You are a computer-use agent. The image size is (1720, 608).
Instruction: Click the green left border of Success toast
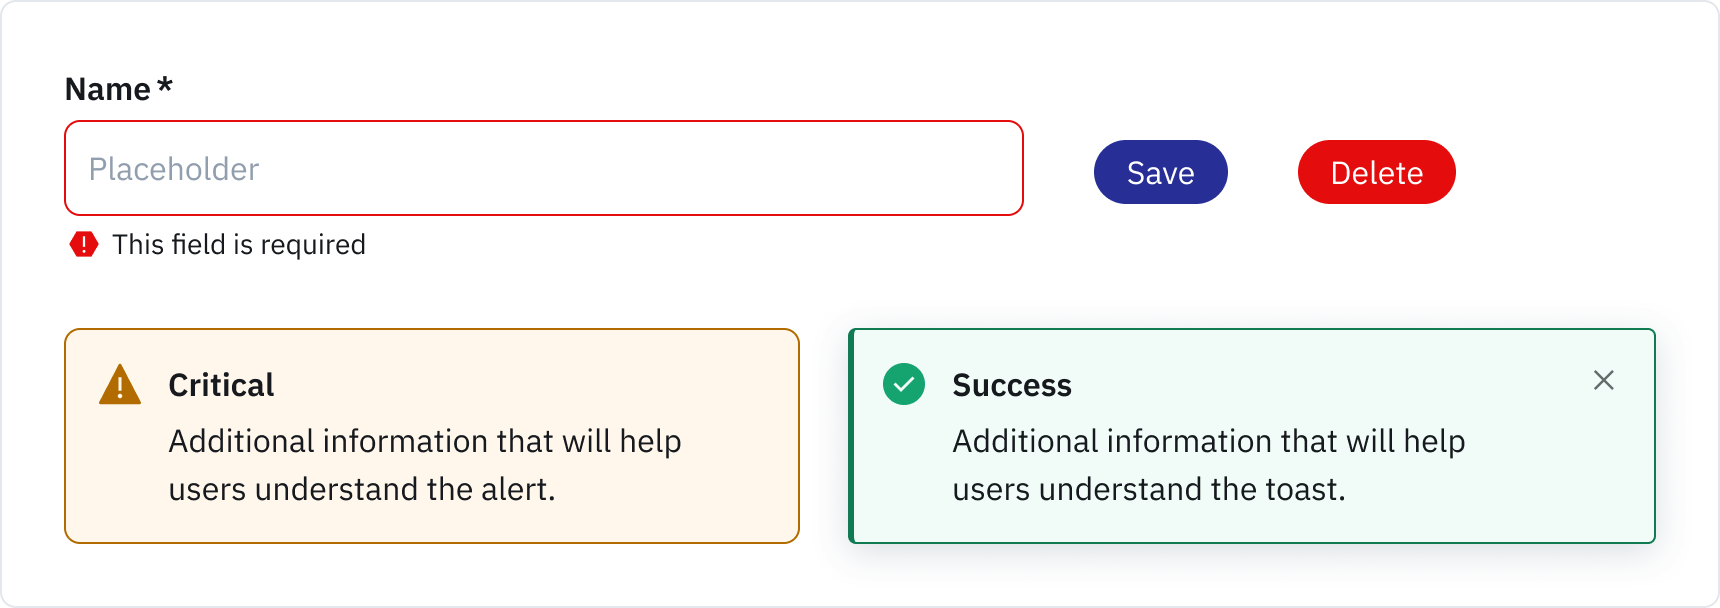(852, 436)
